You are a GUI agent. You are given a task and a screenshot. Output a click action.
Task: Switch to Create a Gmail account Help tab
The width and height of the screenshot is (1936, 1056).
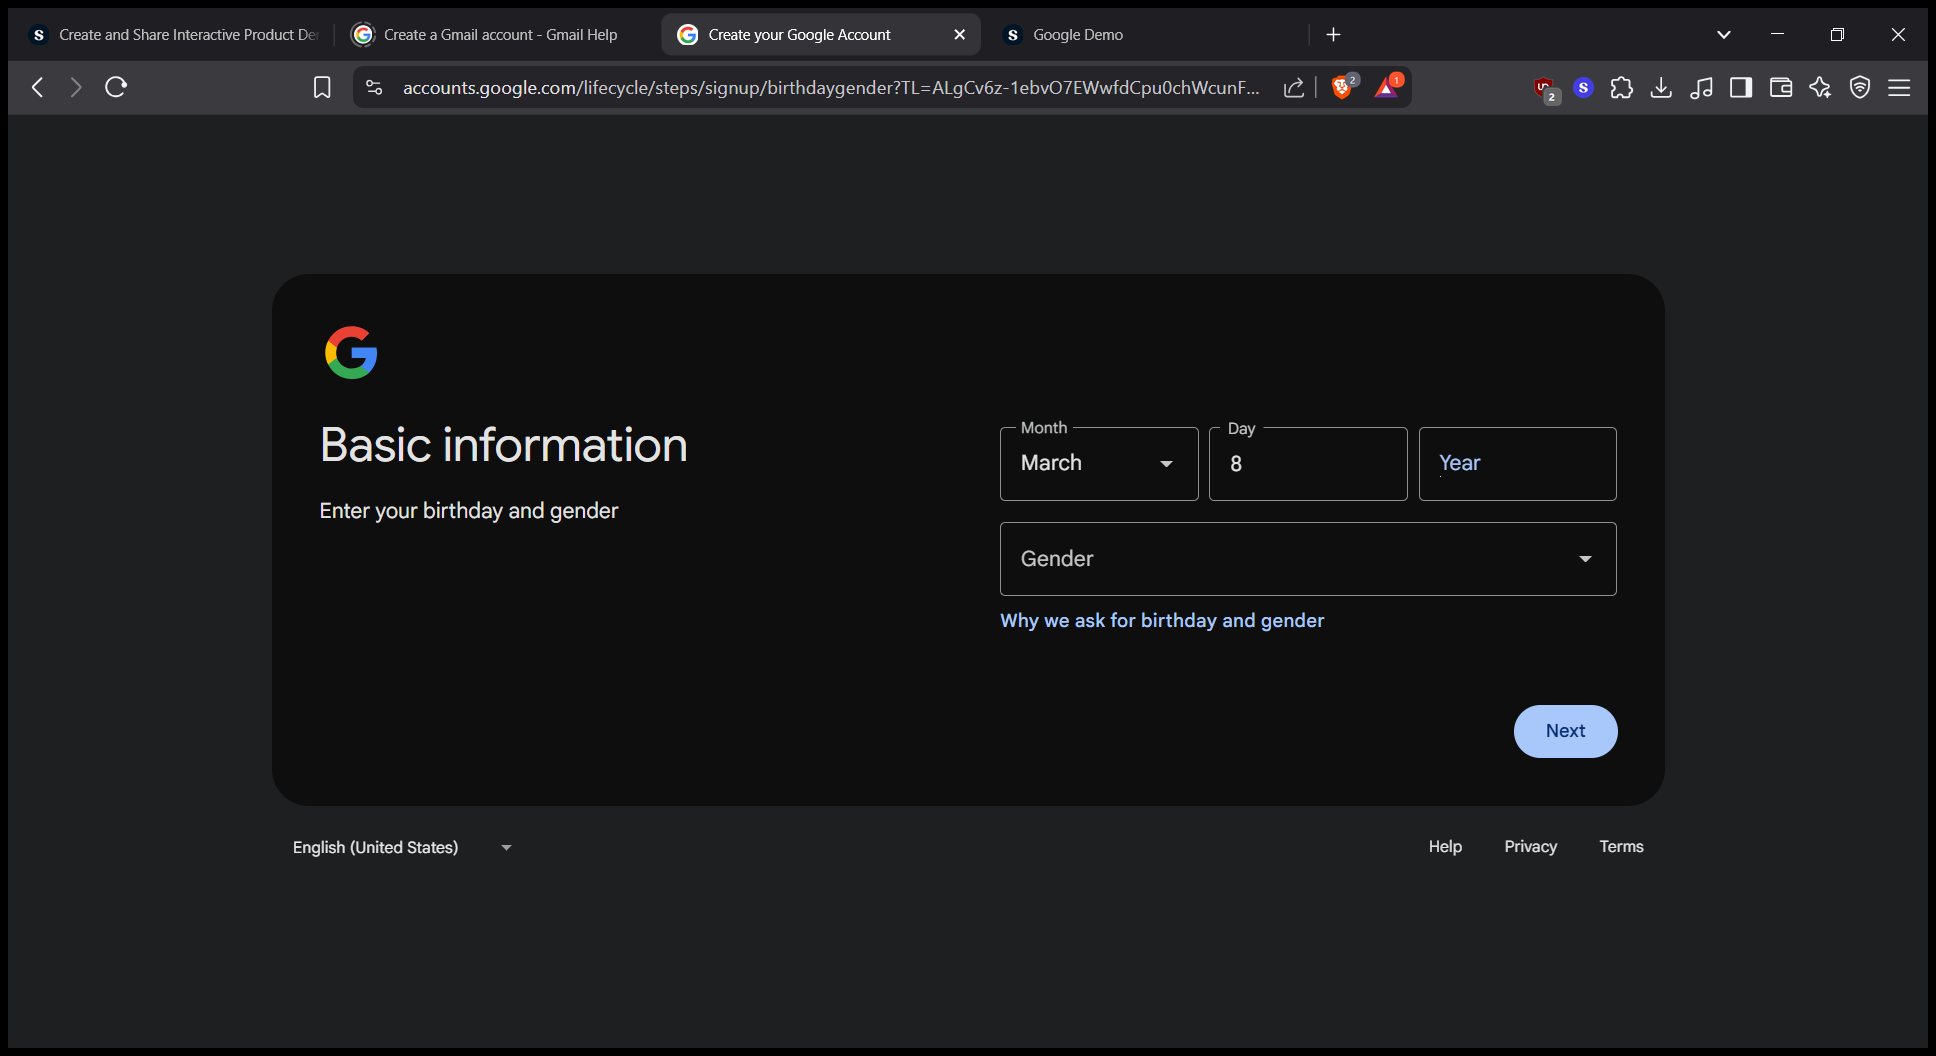click(x=492, y=35)
